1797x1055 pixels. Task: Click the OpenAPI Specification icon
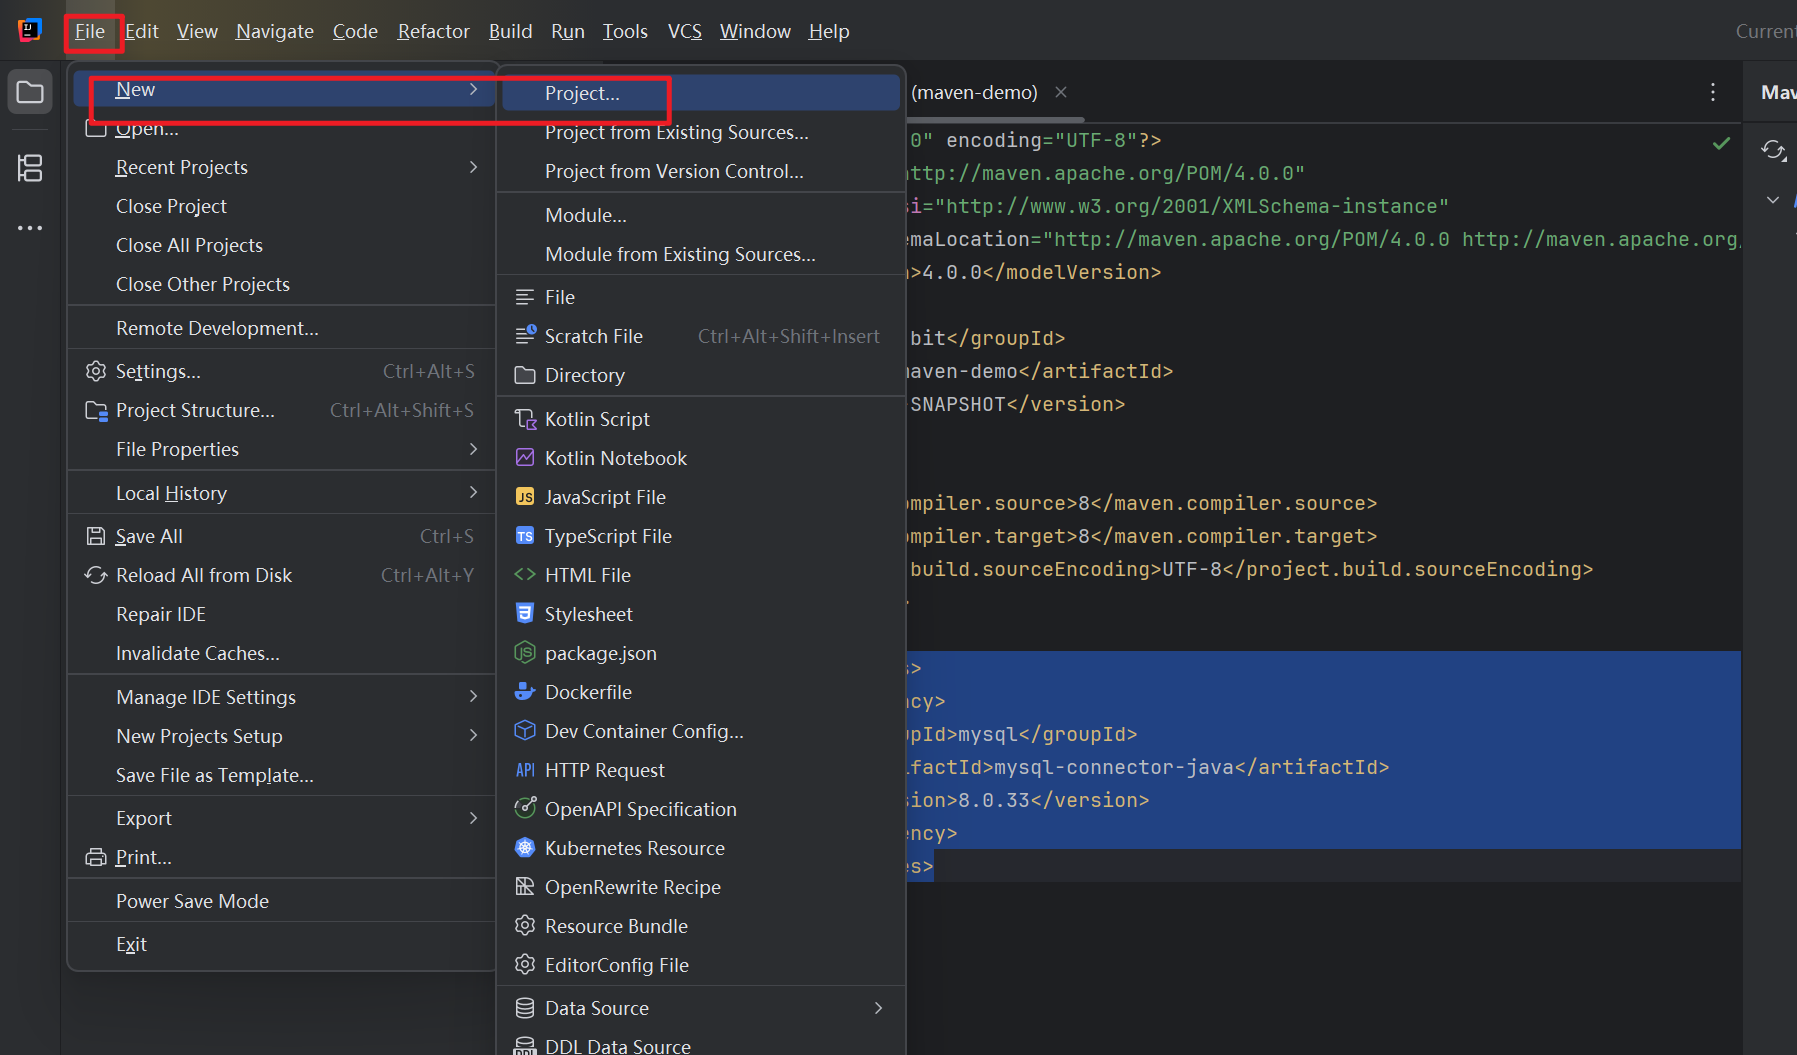pyautogui.click(x=525, y=808)
